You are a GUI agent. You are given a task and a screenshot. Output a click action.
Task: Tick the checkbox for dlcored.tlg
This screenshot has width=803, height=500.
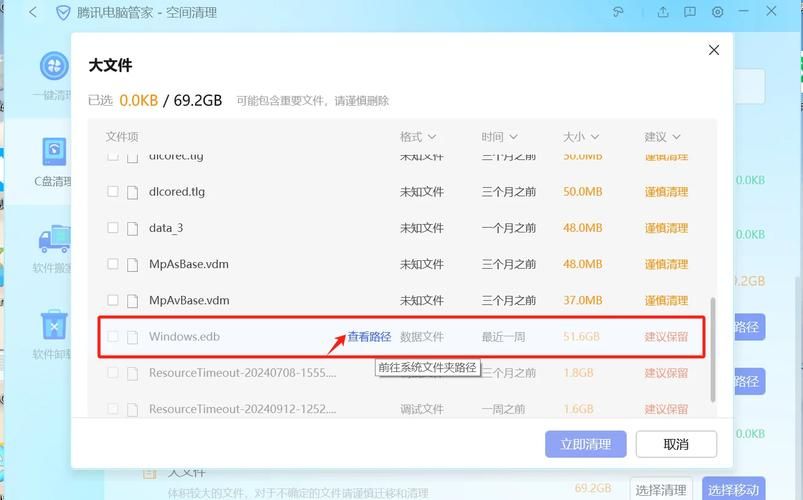click(113, 191)
